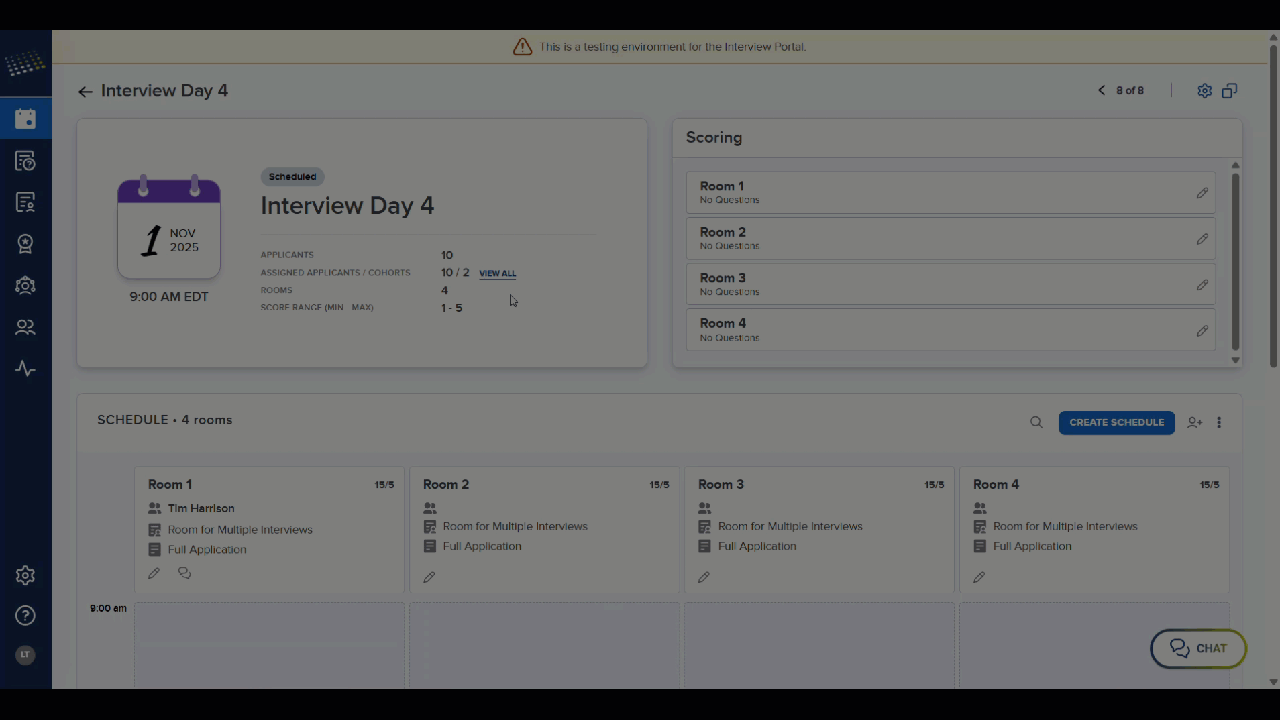Click the add-person icon beside Create Schedule
This screenshot has height=720, width=1280.
coord(1194,422)
